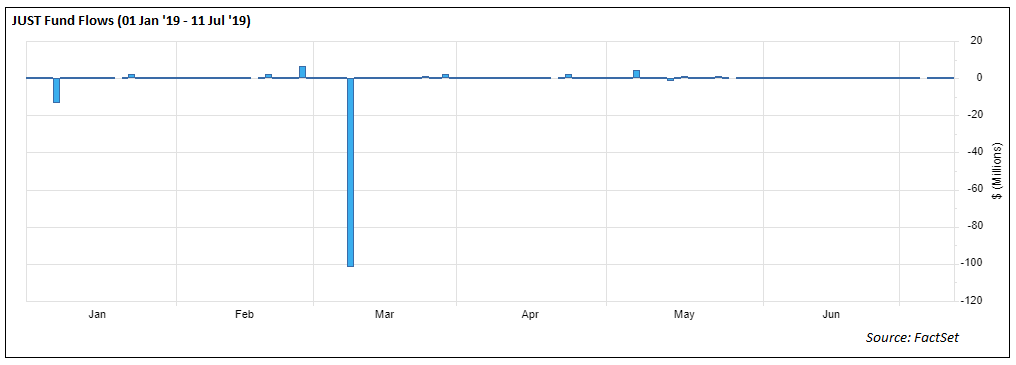1016x365 pixels.
Task: Select the May month axis label
Action: pos(684,315)
